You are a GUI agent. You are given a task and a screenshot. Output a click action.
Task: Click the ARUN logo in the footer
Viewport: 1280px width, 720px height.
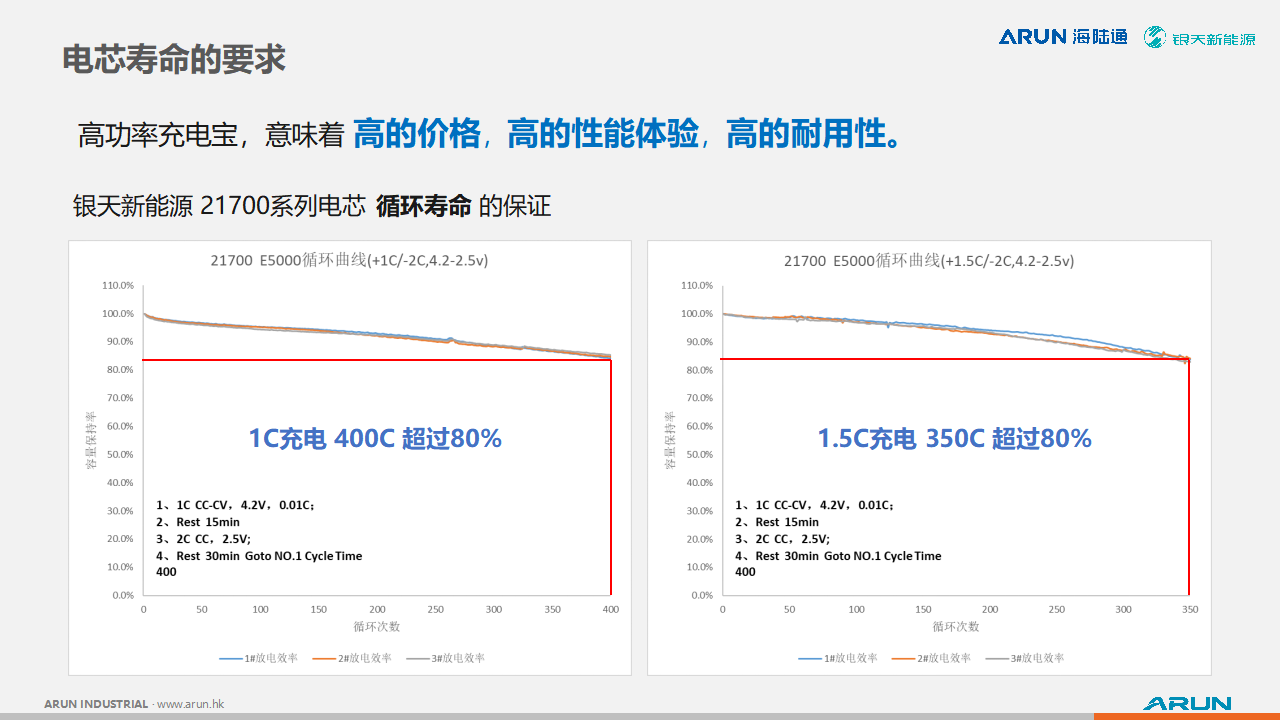click(1187, 703)
